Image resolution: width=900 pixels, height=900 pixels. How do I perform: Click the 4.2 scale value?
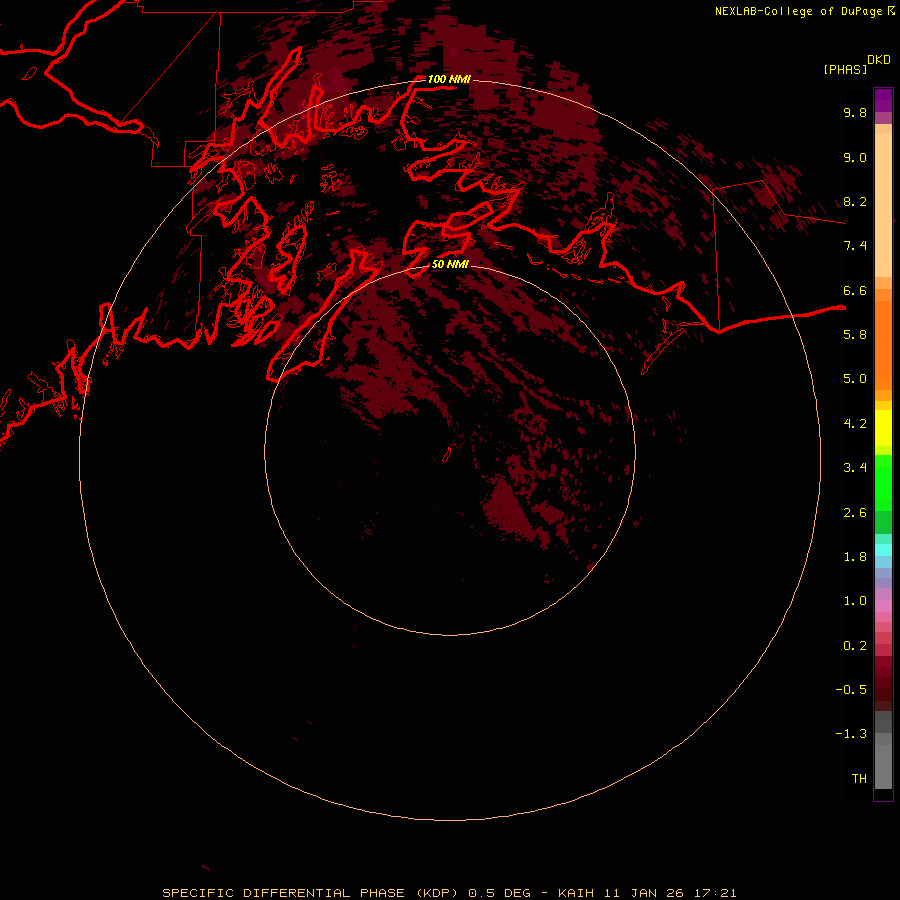855,424
